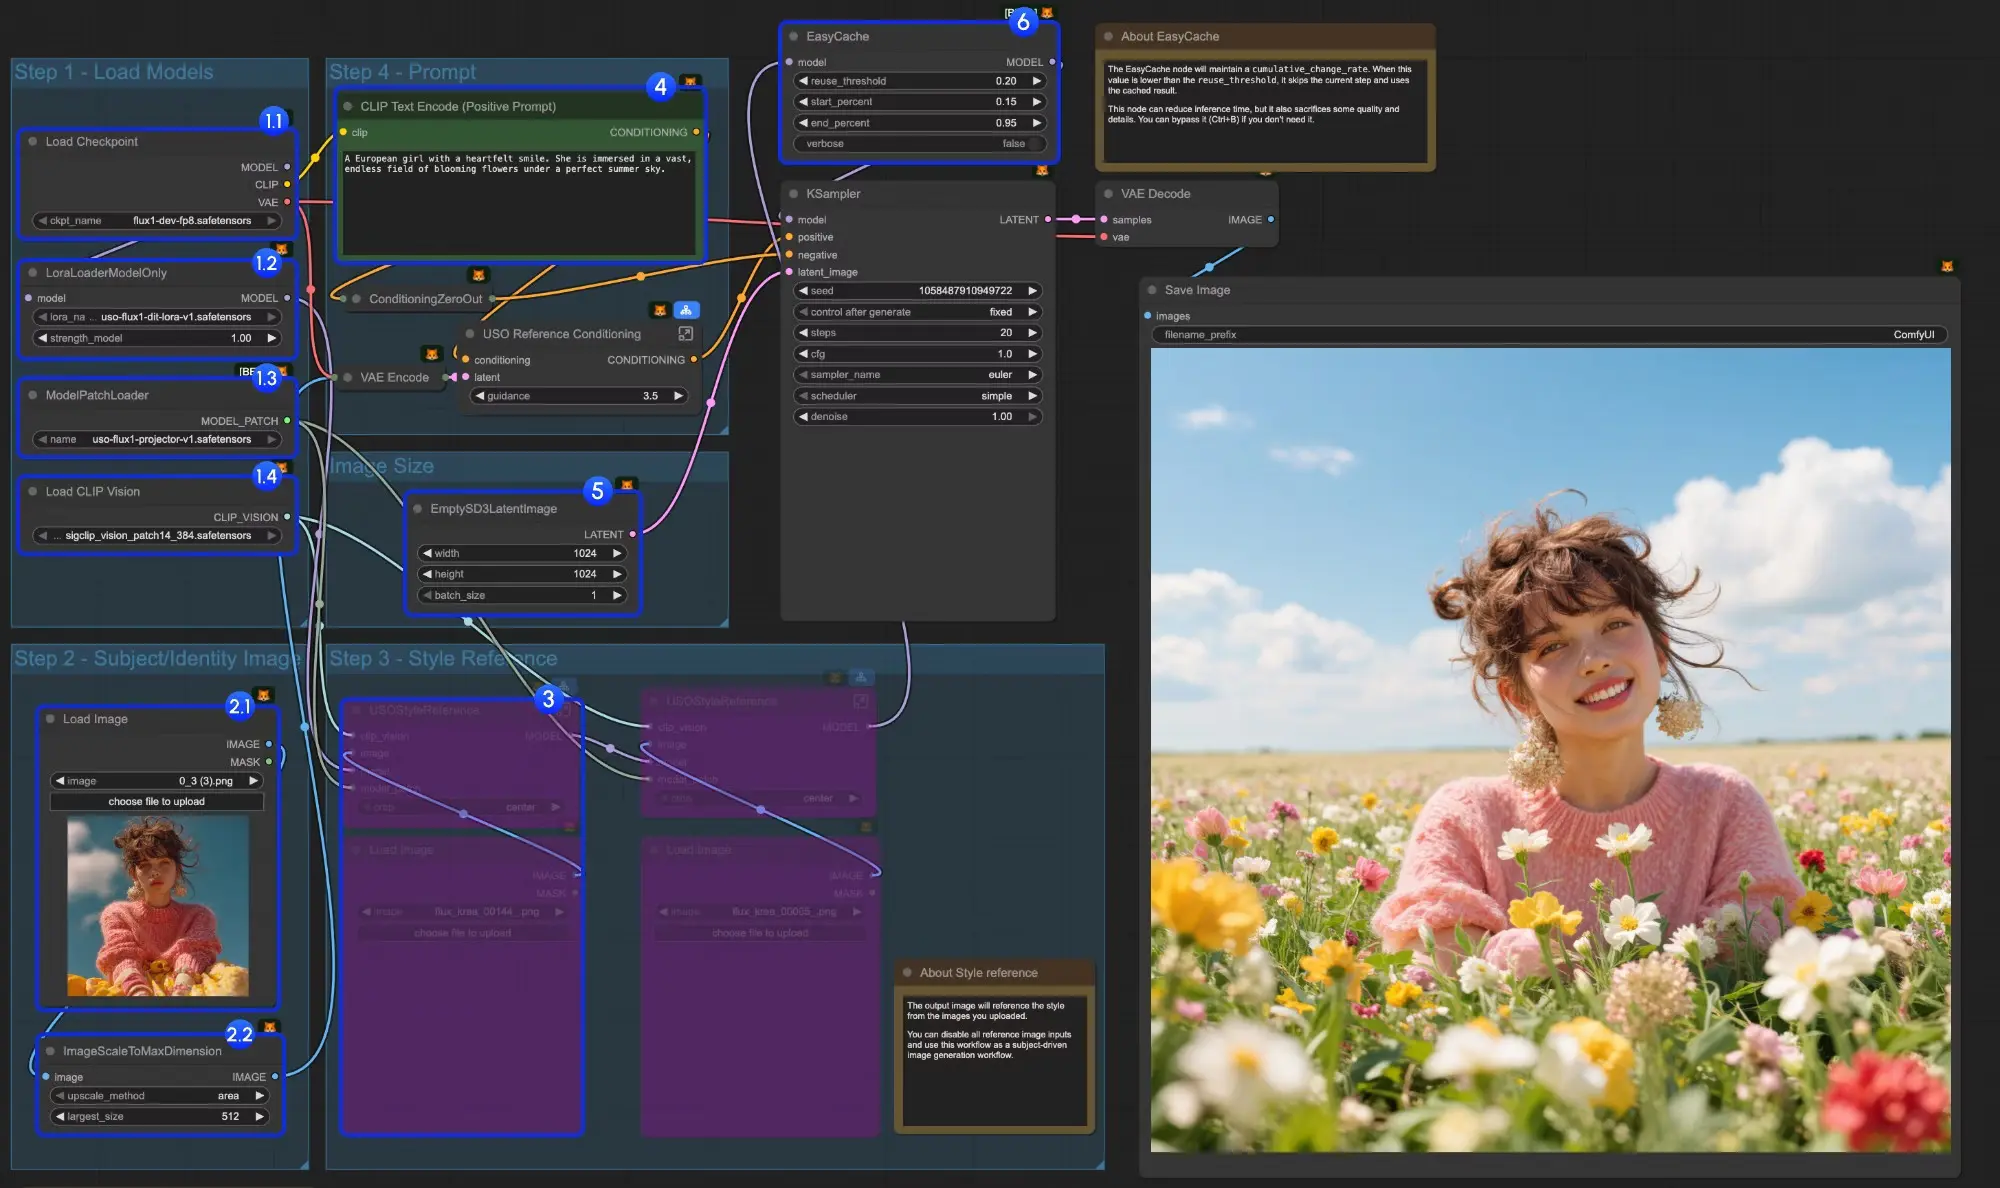Click fox badge above Save Image node
Image resolution: width=2000 pixels, height=1188 pixels.
[x=1946, y=267]
